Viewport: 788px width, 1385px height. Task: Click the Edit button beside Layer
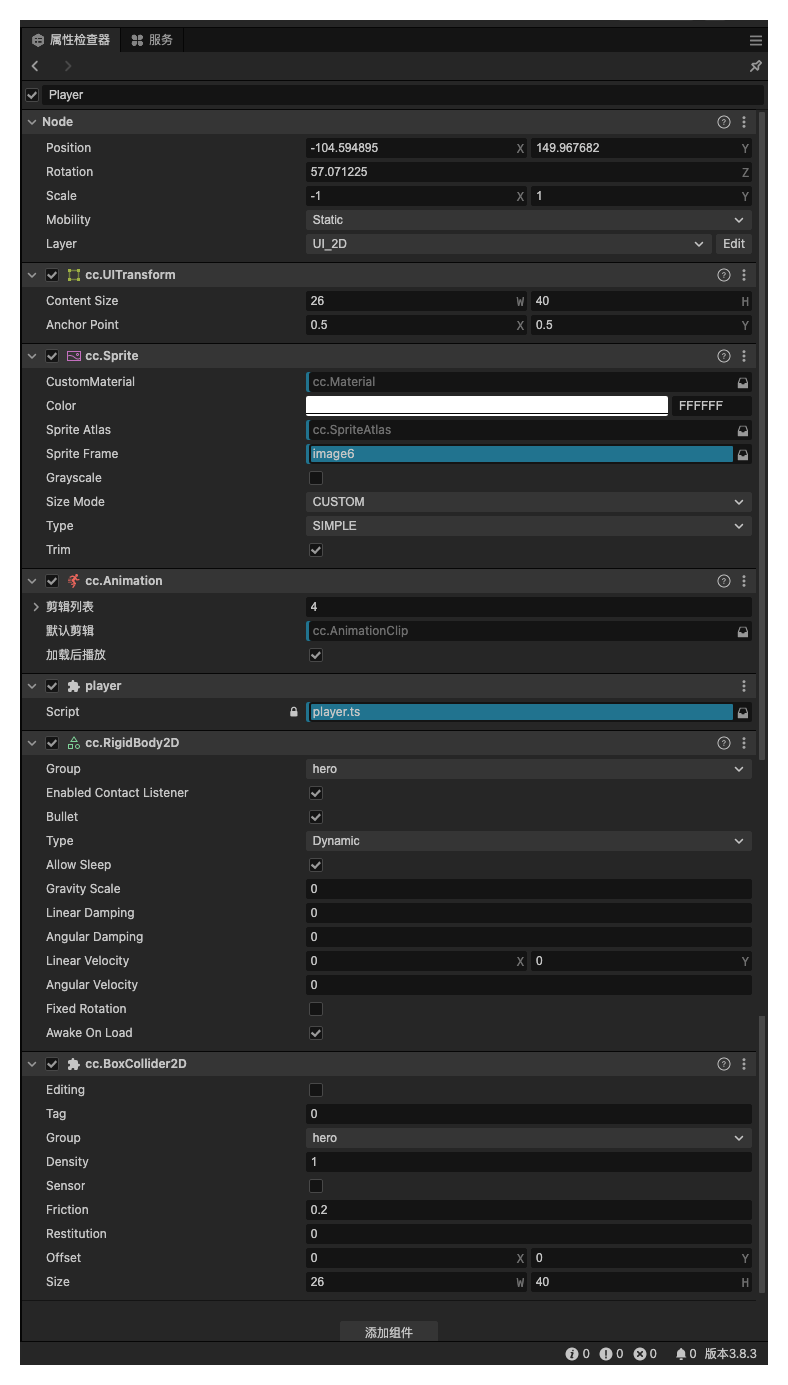tap(734, 244)
